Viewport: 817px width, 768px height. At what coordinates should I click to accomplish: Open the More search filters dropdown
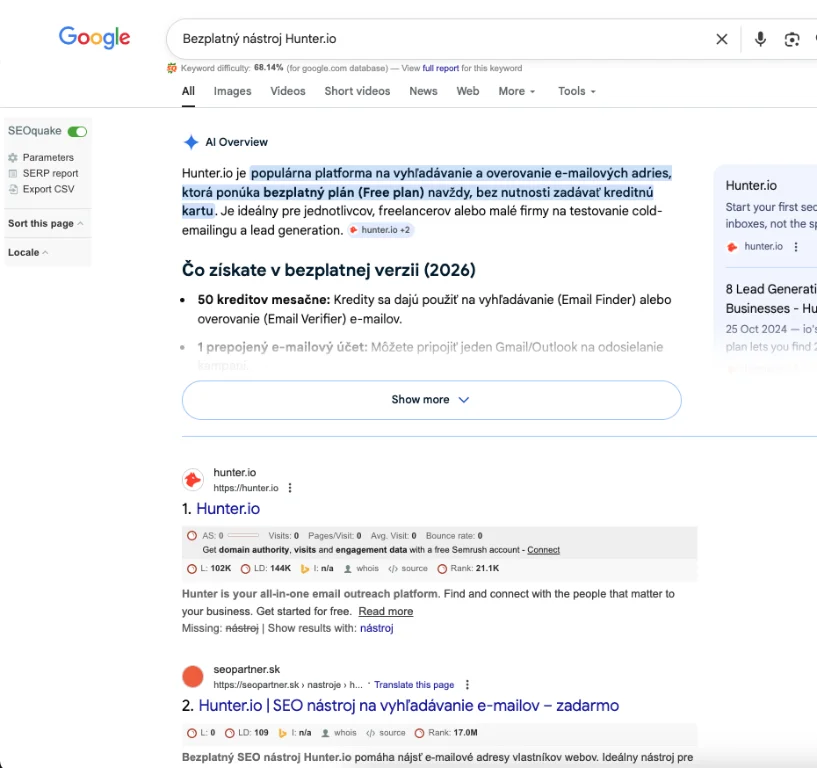tap(516, 91)
